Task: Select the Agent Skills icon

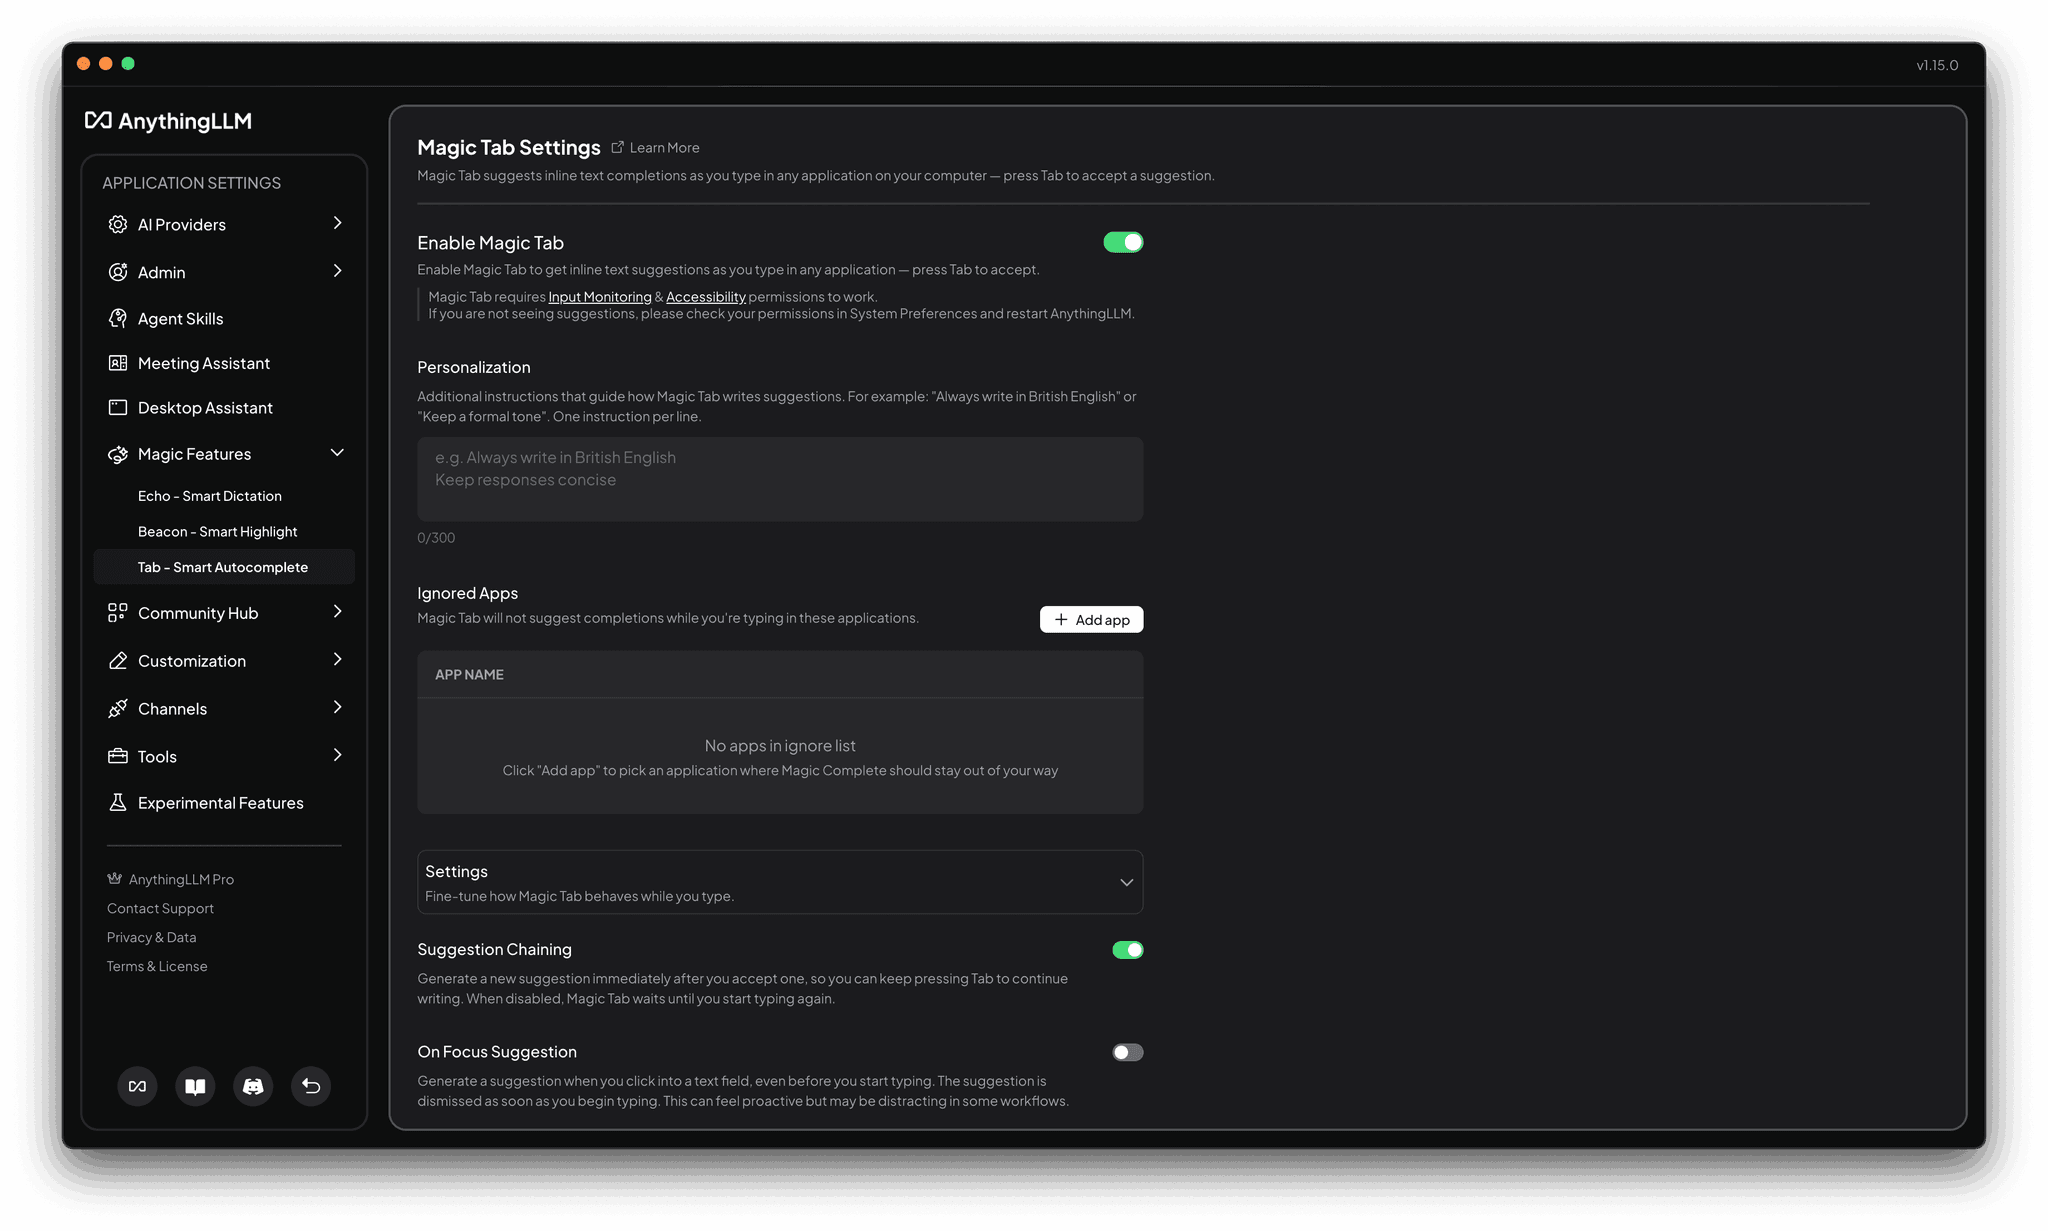Action: [118, 318]
